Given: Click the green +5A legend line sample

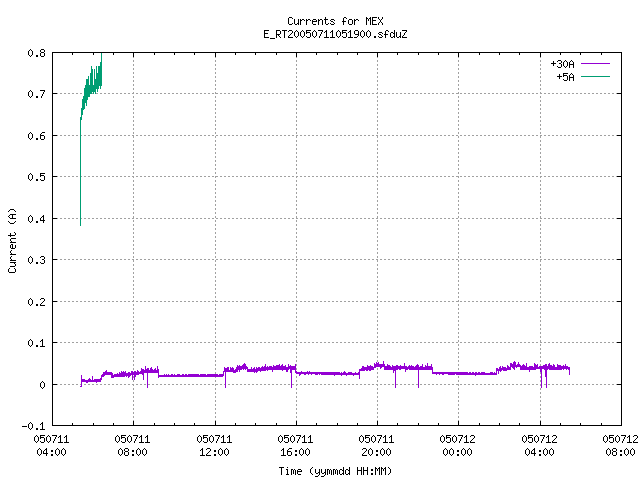Looking at the screenshot, I should (595, 76).
